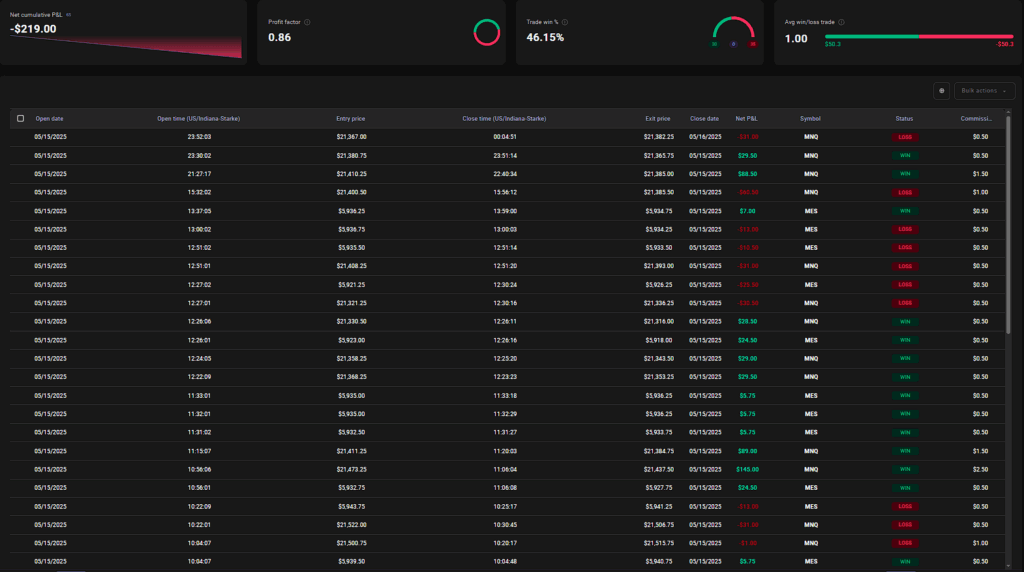Screen dimensions: 1024x572
Task: Open table column settings gear icon
Action: tap(941, 91)
